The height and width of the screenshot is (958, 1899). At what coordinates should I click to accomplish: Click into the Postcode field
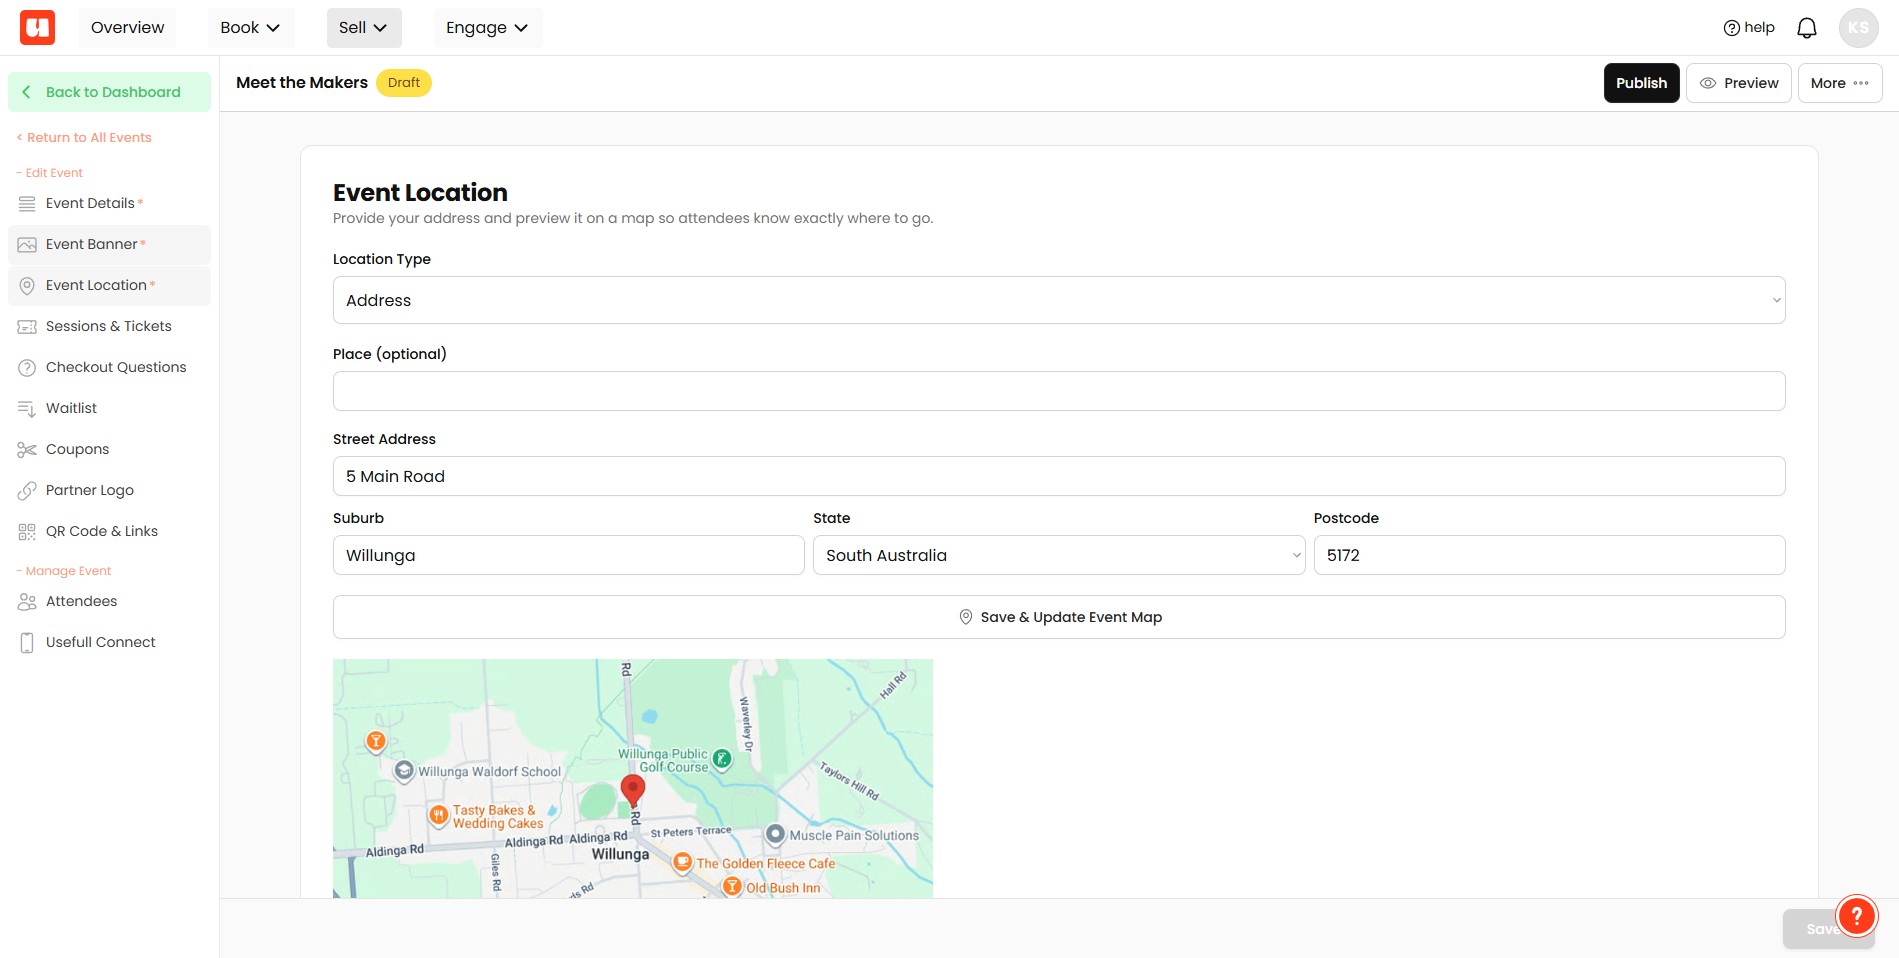tap(1549, 555)
